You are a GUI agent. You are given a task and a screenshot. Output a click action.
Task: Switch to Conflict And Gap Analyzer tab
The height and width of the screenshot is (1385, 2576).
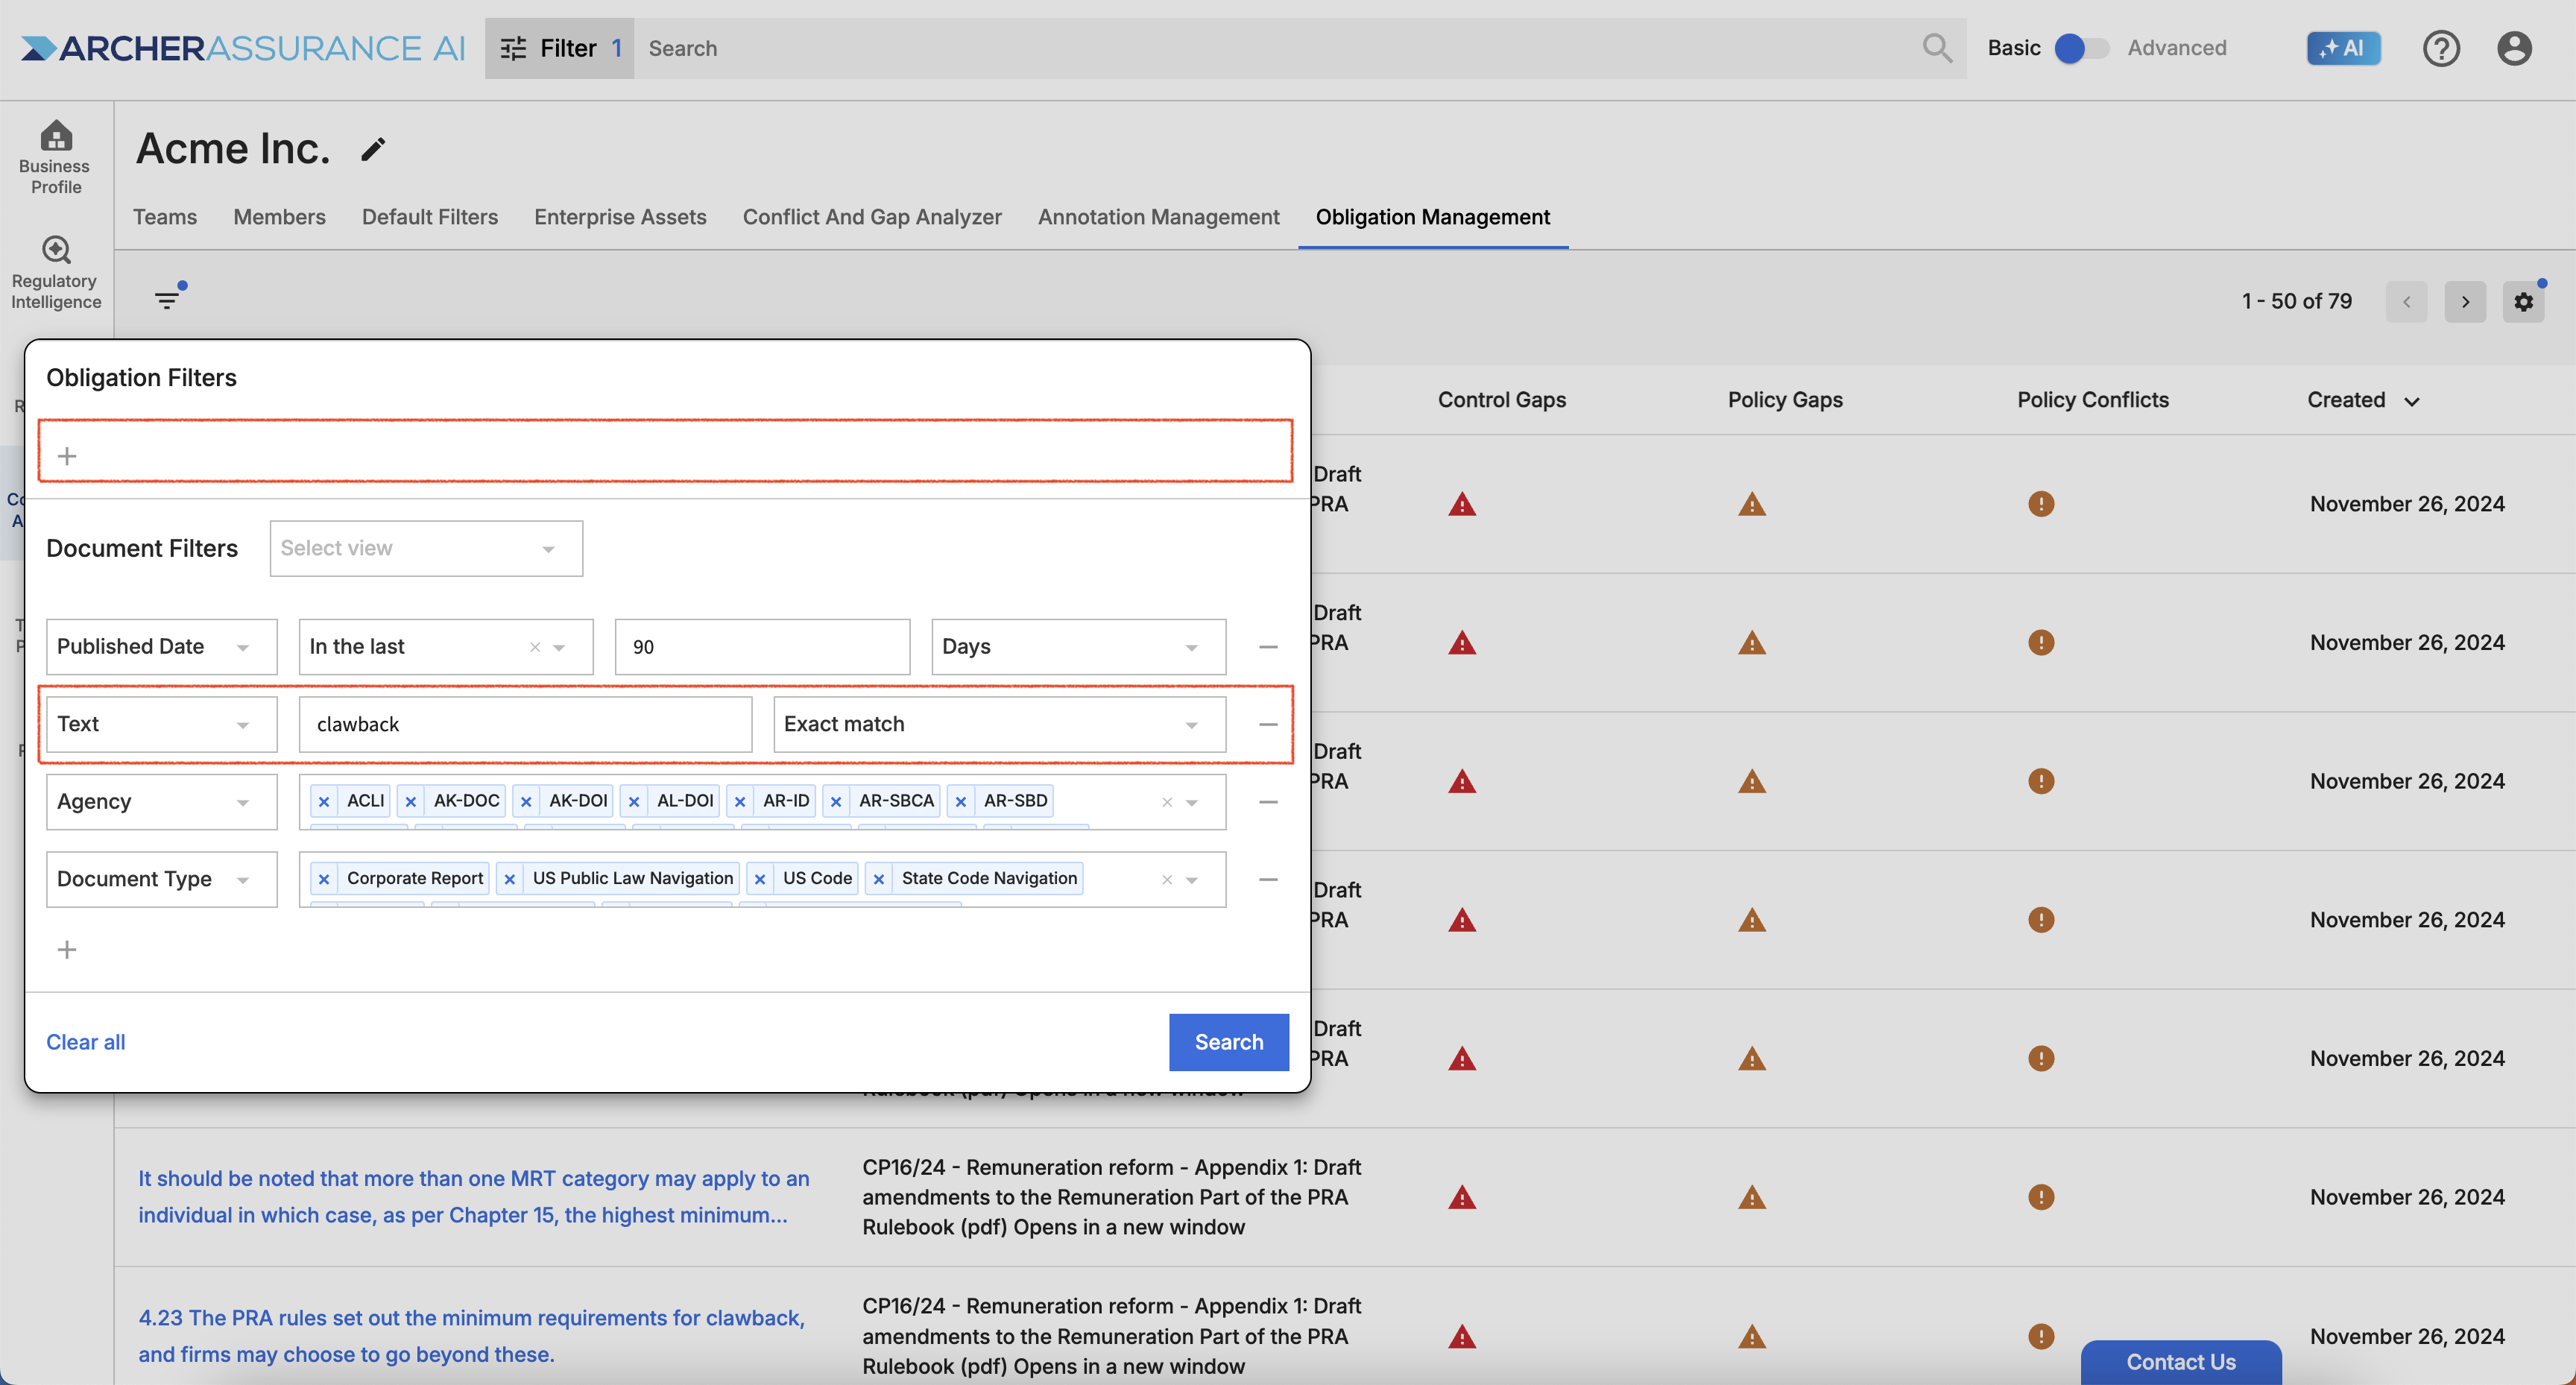(x=872, y=217)
